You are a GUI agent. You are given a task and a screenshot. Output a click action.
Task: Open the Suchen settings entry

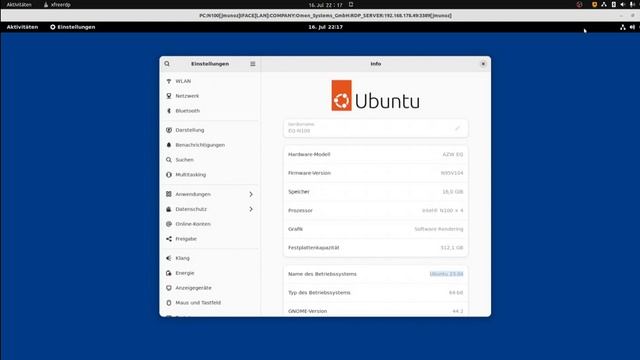[x=210, y=160]
